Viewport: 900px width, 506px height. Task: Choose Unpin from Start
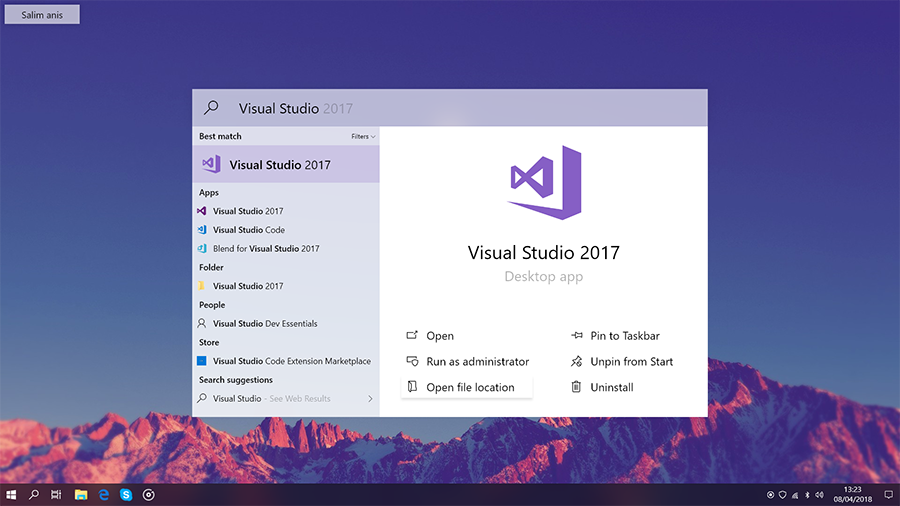coord(631,361)
